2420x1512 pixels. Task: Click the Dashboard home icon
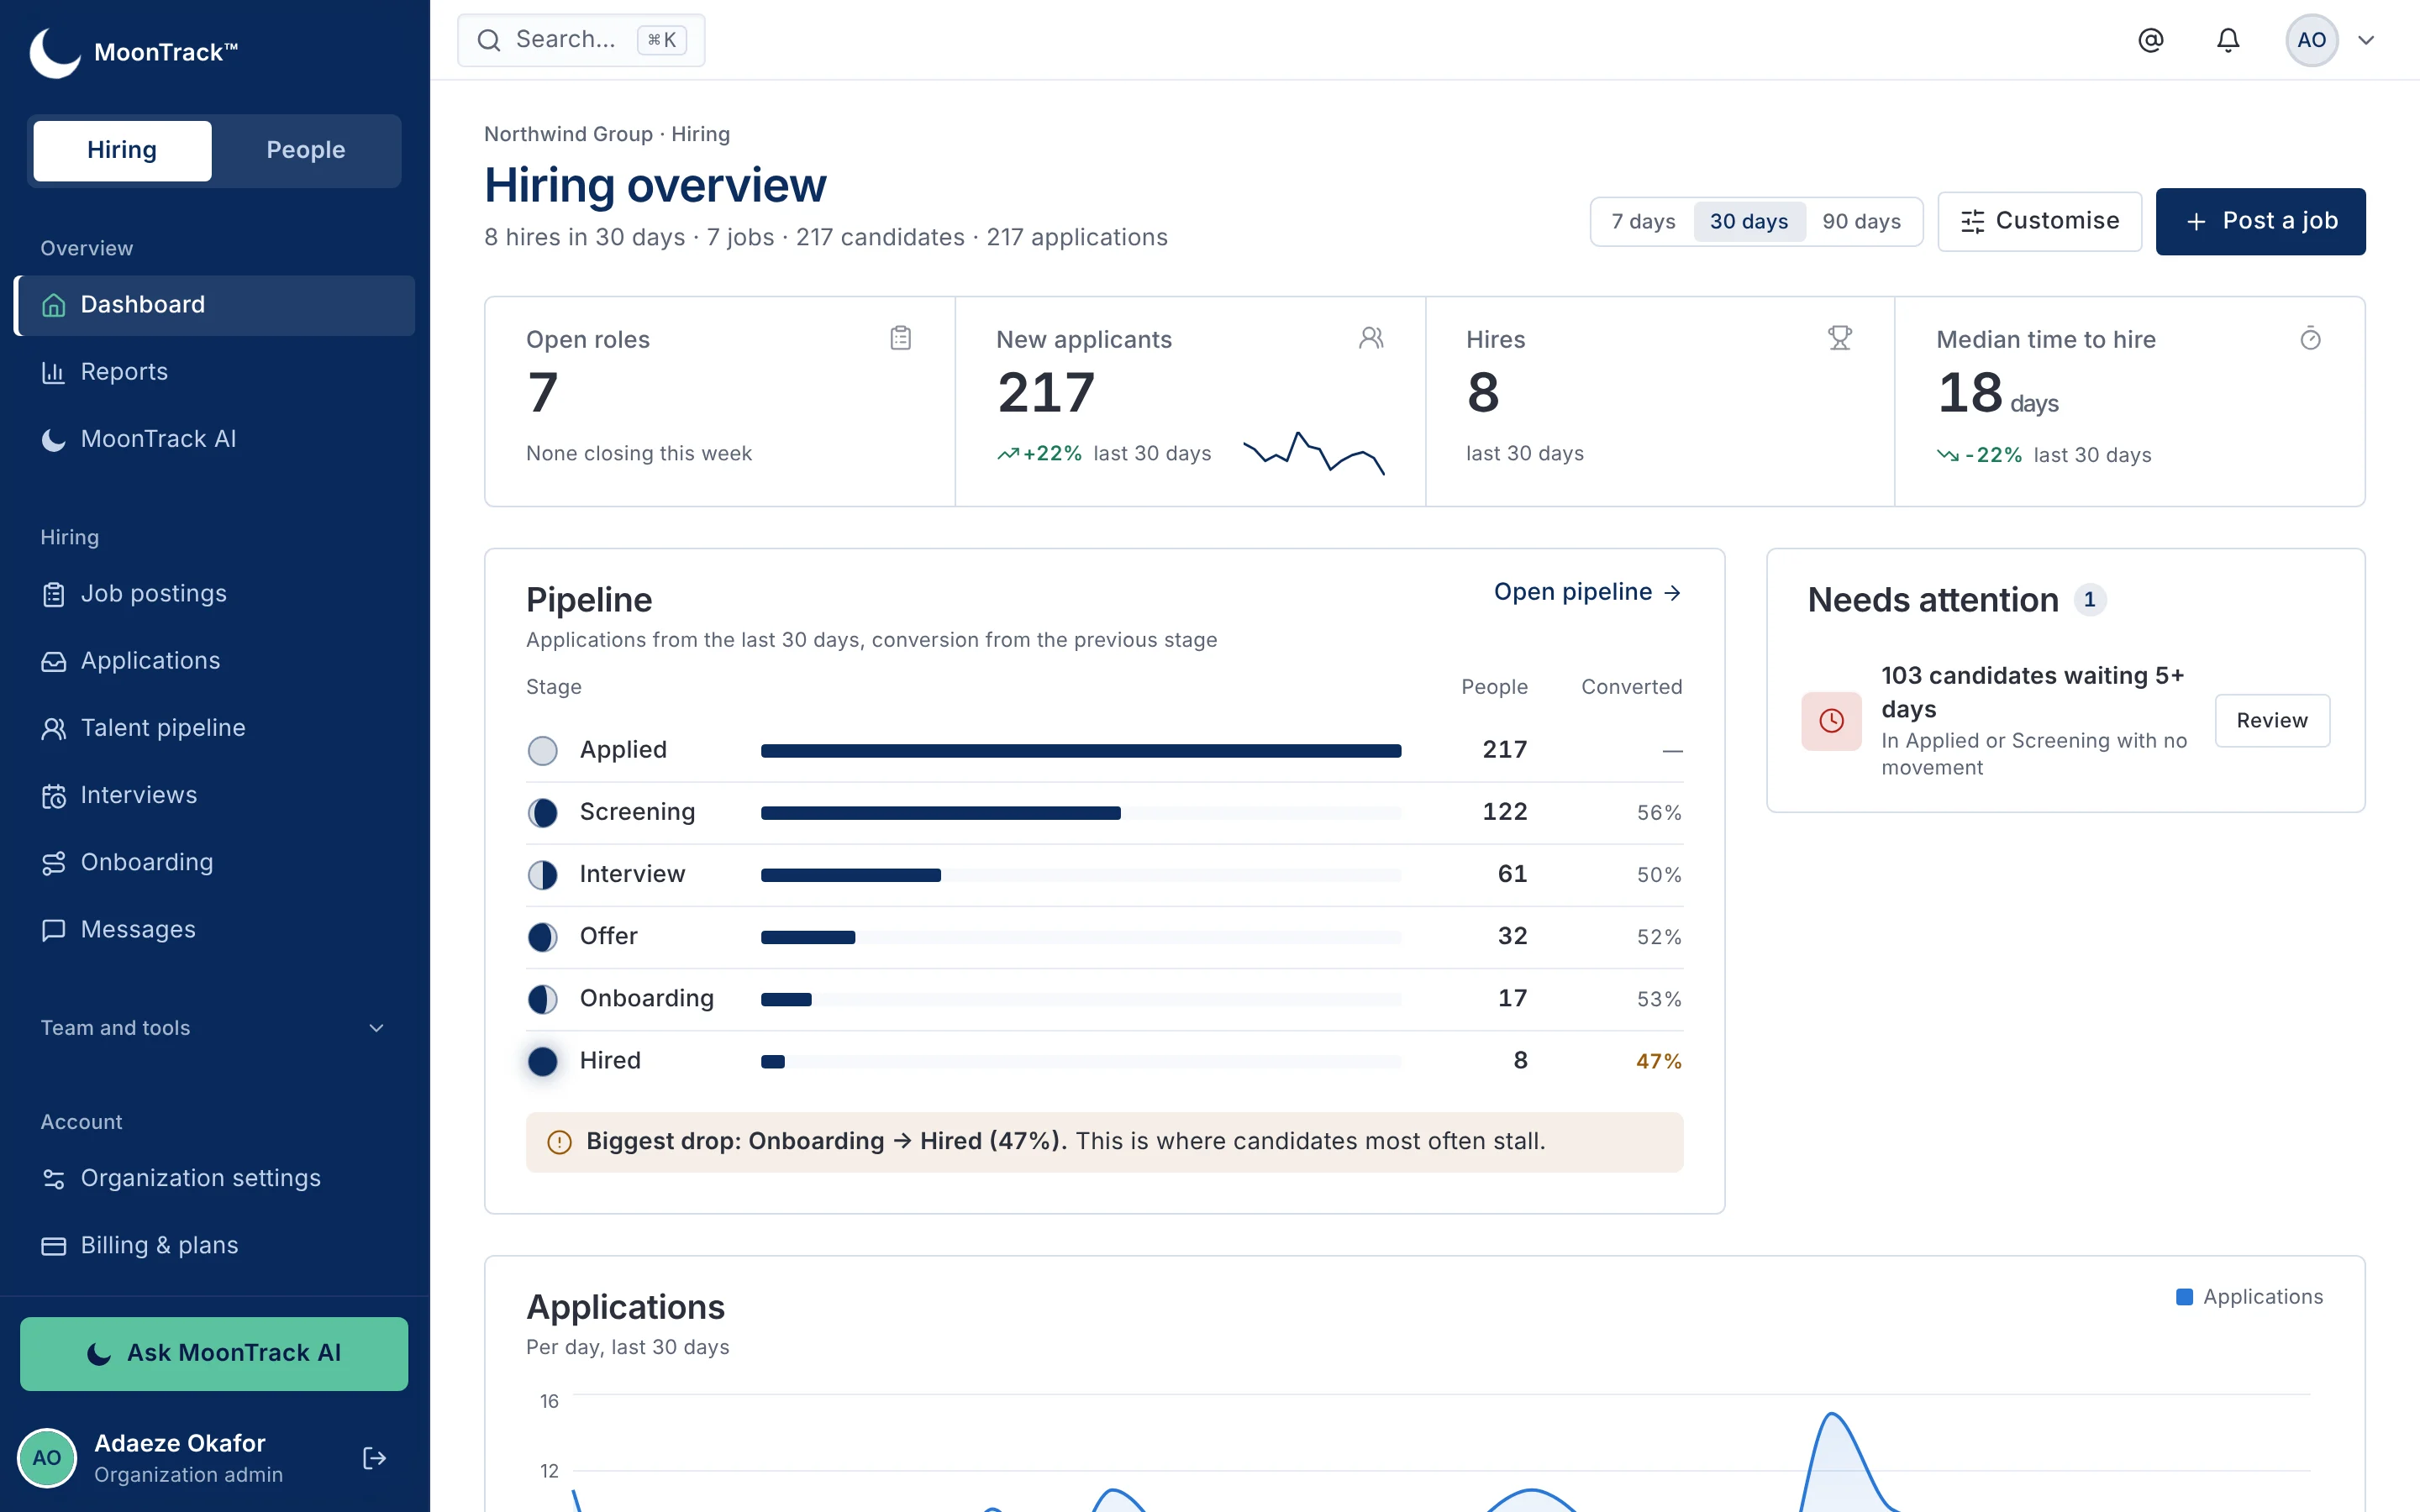coord(54,305)
